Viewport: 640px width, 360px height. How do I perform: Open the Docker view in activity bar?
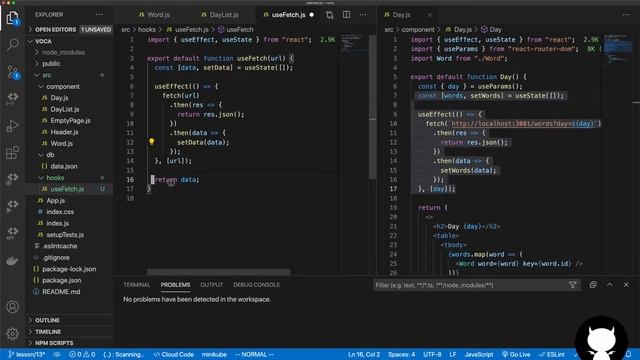13,260
